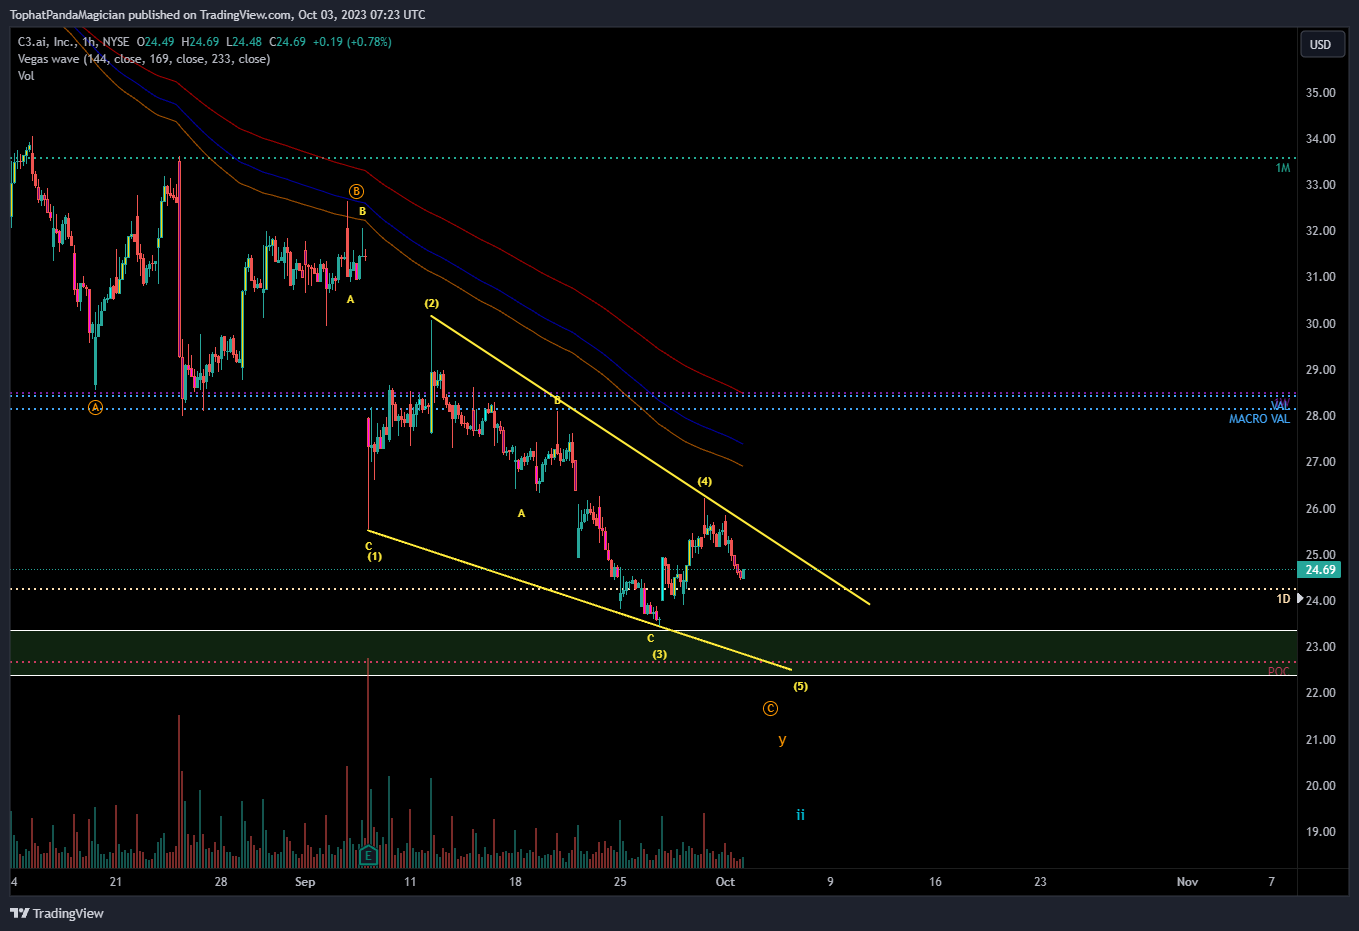The width and height of the screenshot is (1359, 931).
Task: Click the Vegas wave indicator legend
Action: click(x=144, y=59)
